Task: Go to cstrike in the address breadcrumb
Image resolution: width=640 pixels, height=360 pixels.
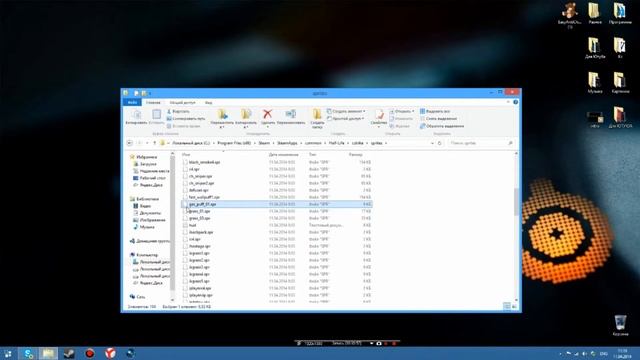Action: click(x=358, y=143)
